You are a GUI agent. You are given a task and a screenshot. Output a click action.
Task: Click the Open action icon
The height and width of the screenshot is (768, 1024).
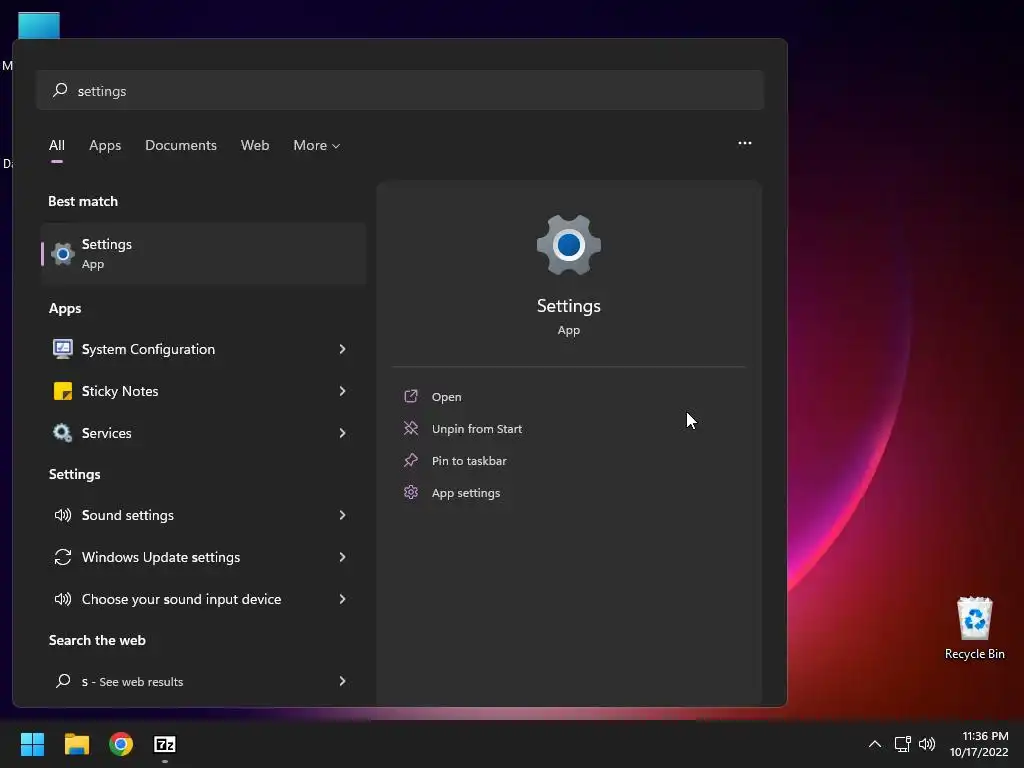click(411, 396)
